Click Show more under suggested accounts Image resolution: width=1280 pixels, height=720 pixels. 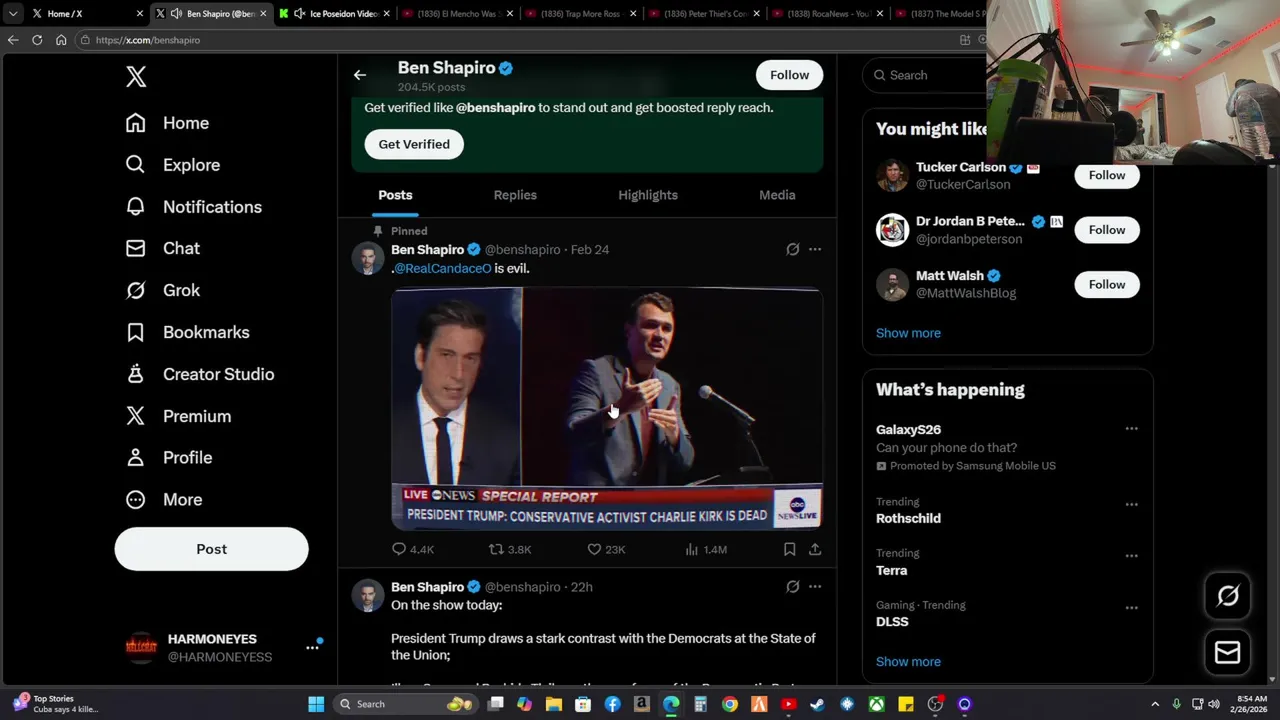908,333
